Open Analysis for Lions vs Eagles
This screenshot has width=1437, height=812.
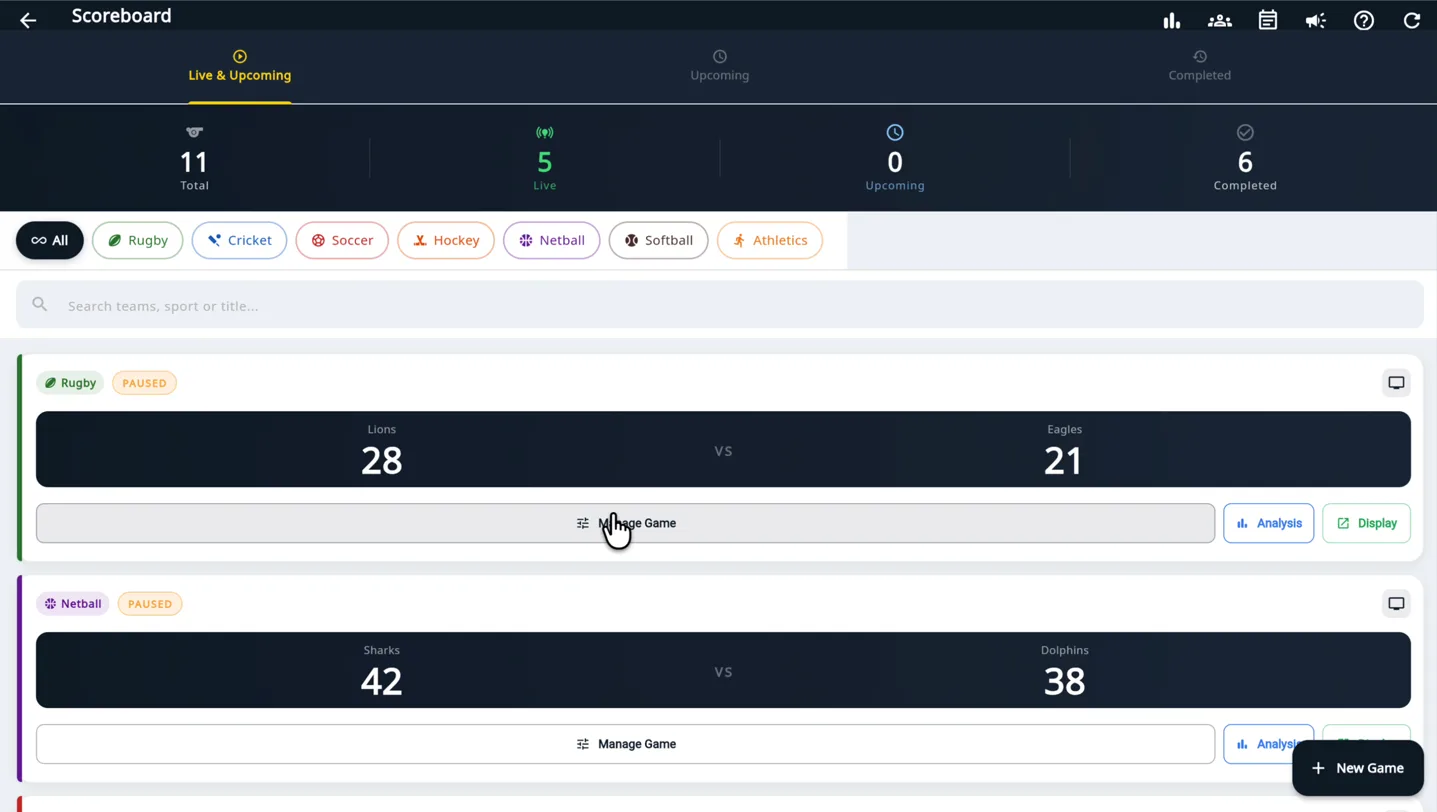tap(1269, 523)
